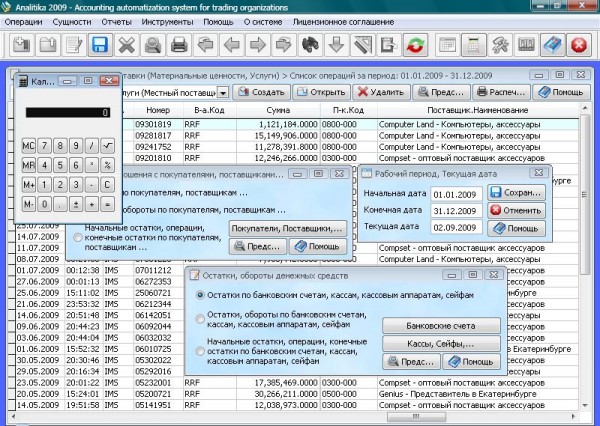Viewport: 600px width, 426px height.
Task: Click the green-red refresh arrows icon
Action: pos(415,45)
